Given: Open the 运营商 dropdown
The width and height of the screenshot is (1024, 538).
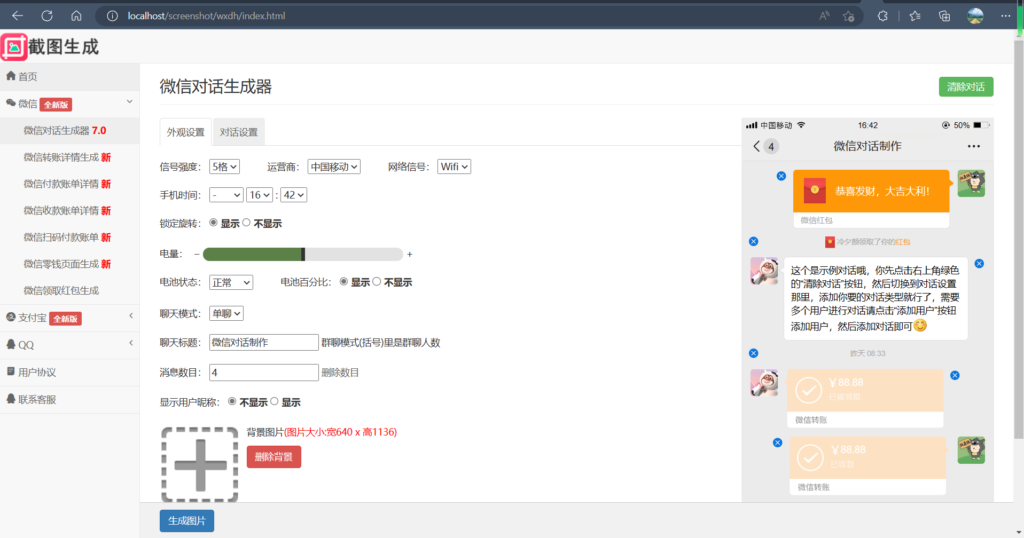Looking at the screenshot, I should [x=334, y=166].
